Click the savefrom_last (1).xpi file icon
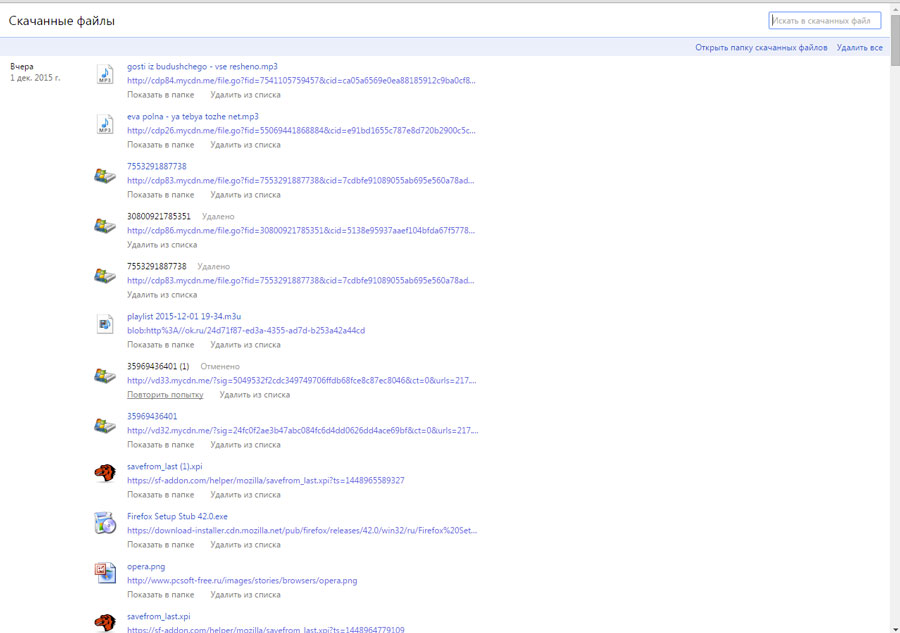 [x=105, y=473]
